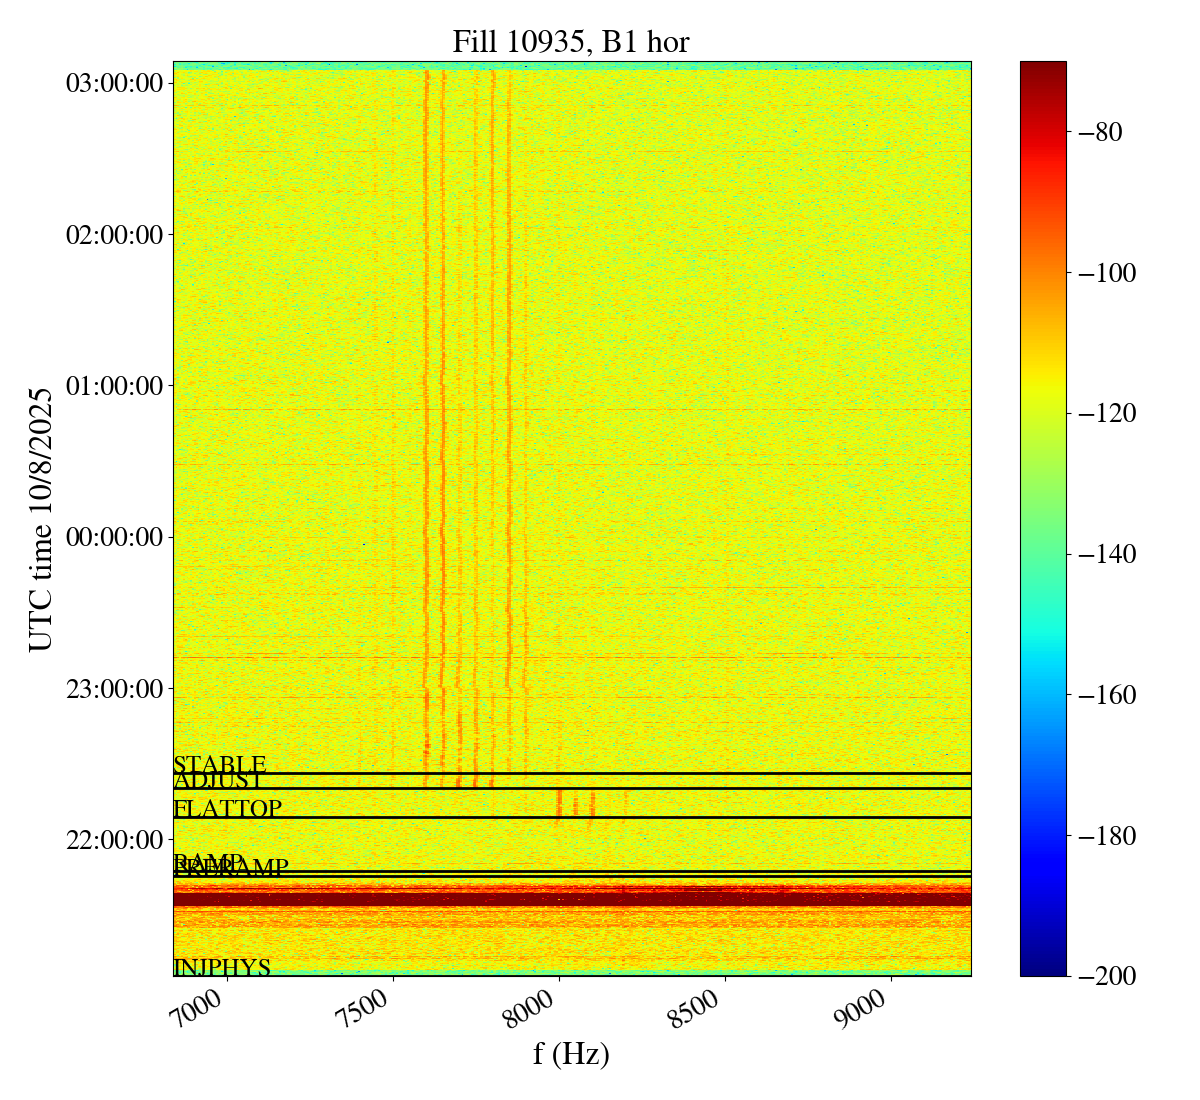Click the plot title "Fill 10935, B1 hor"
Image resolution: width=1200 pixels, height=1100 pixels.
570,41
